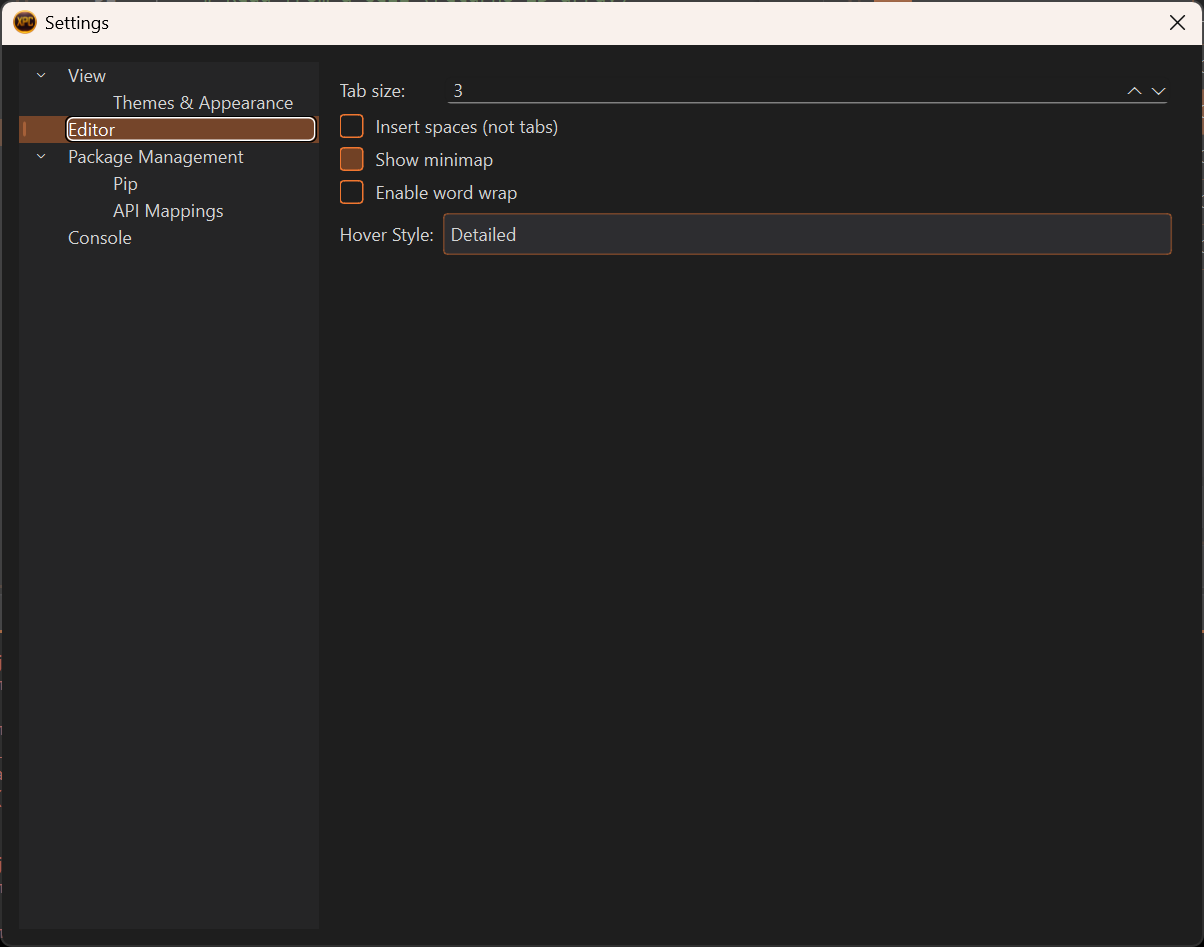Click the Settings window title text
Screen dimensions: 1204x947
pos(77,23)
